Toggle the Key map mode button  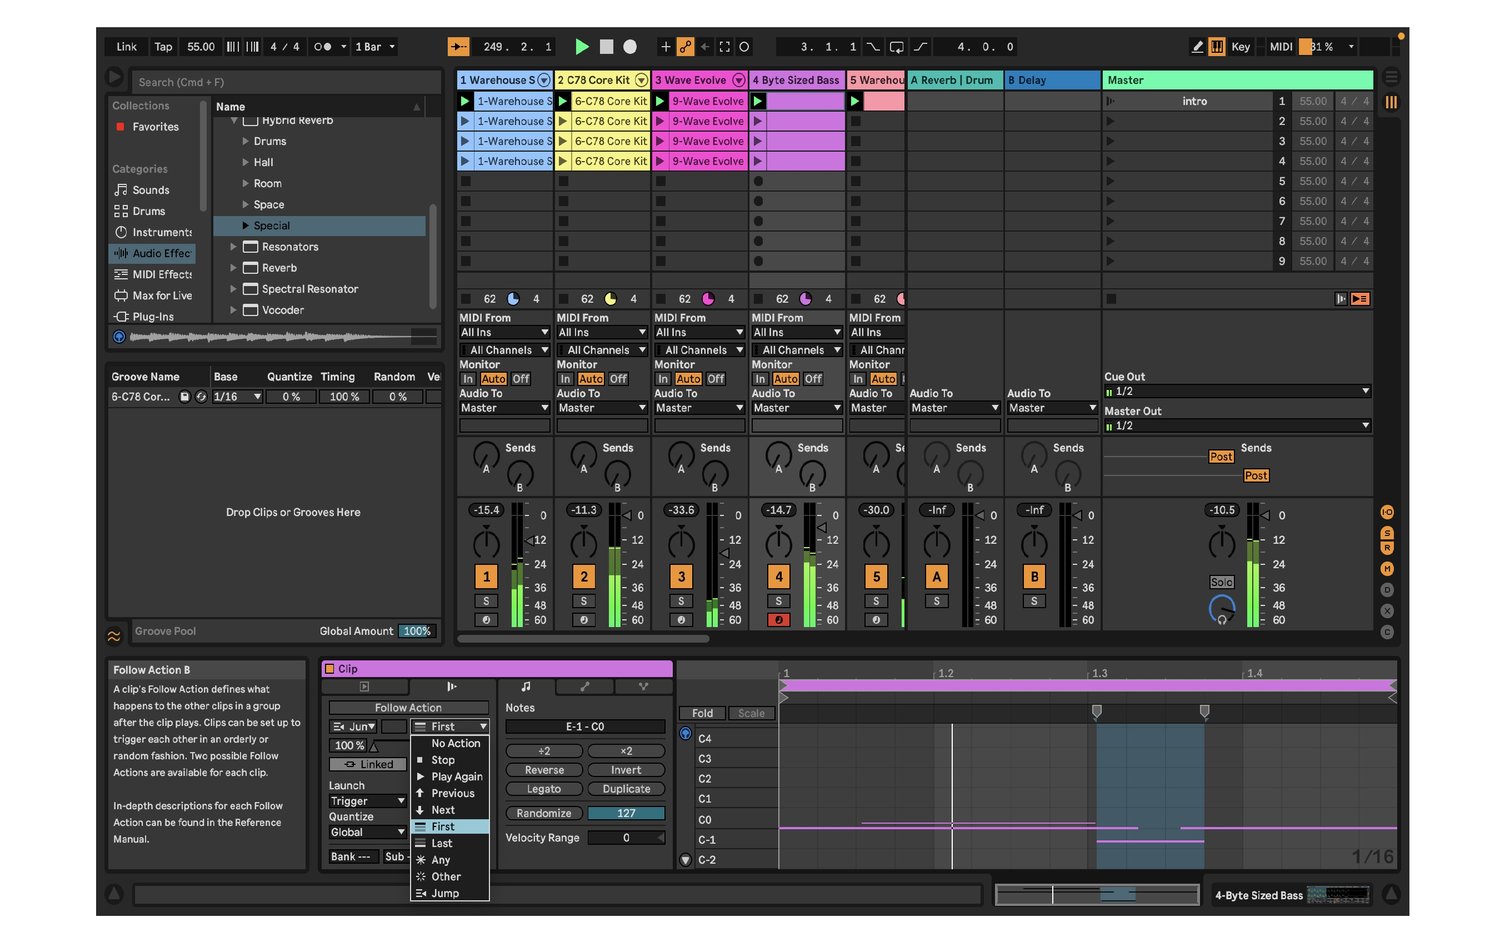pos(1240,47)
